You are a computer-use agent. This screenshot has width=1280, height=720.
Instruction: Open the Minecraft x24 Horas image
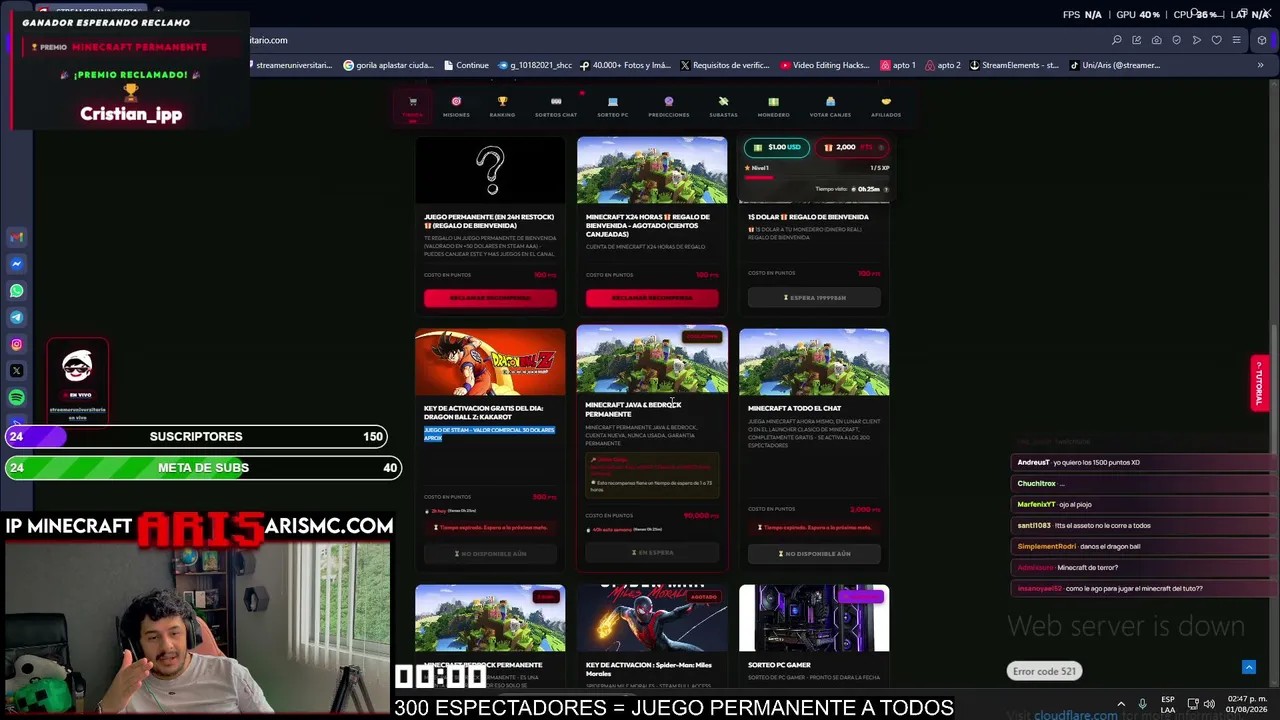[x=652, y=170]
